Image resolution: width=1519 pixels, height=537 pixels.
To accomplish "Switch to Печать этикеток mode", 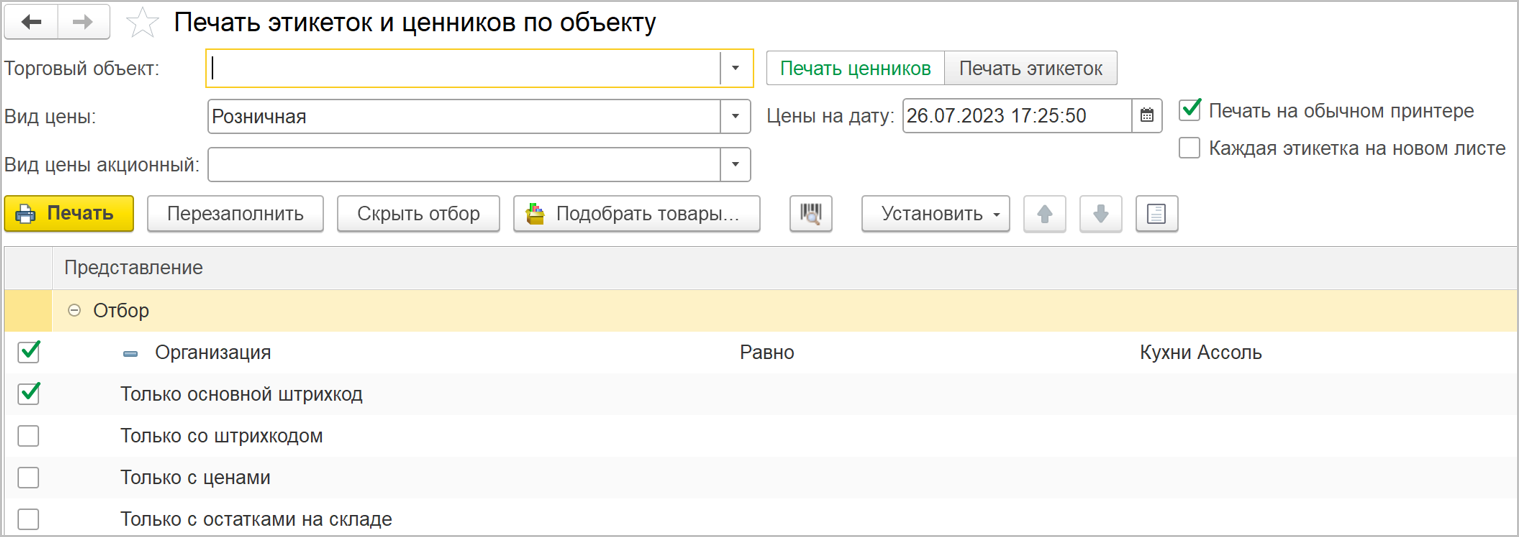I will click(x=1030, y=69).
